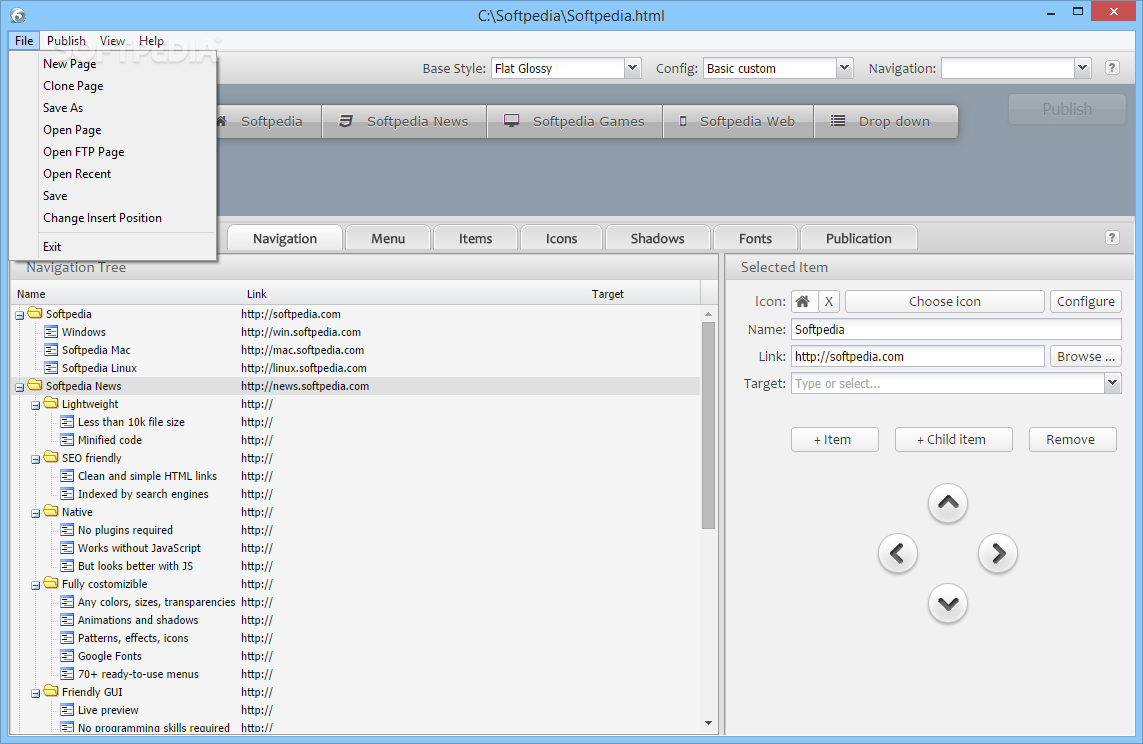The height and width of the screenshot is (744, 1143).
Task: Click the Choose icon button
Action: click(x=945, y=302)
